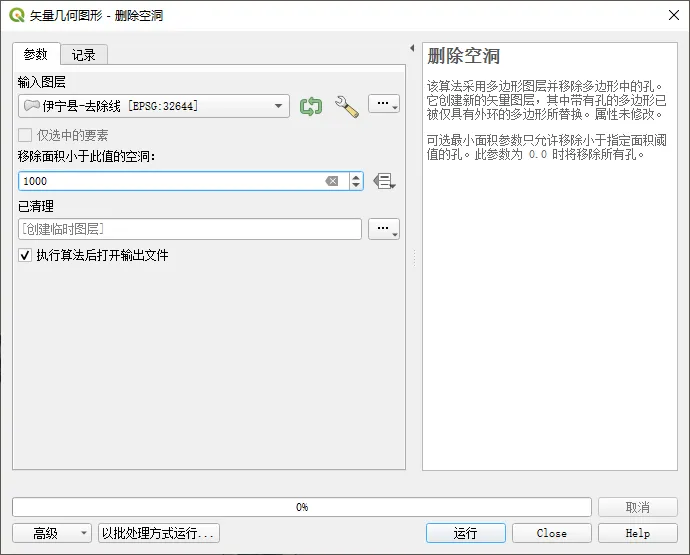Viewport: 690px width, 555px height.
Task: Select the 参数 tab
Action: click(36, 55)
